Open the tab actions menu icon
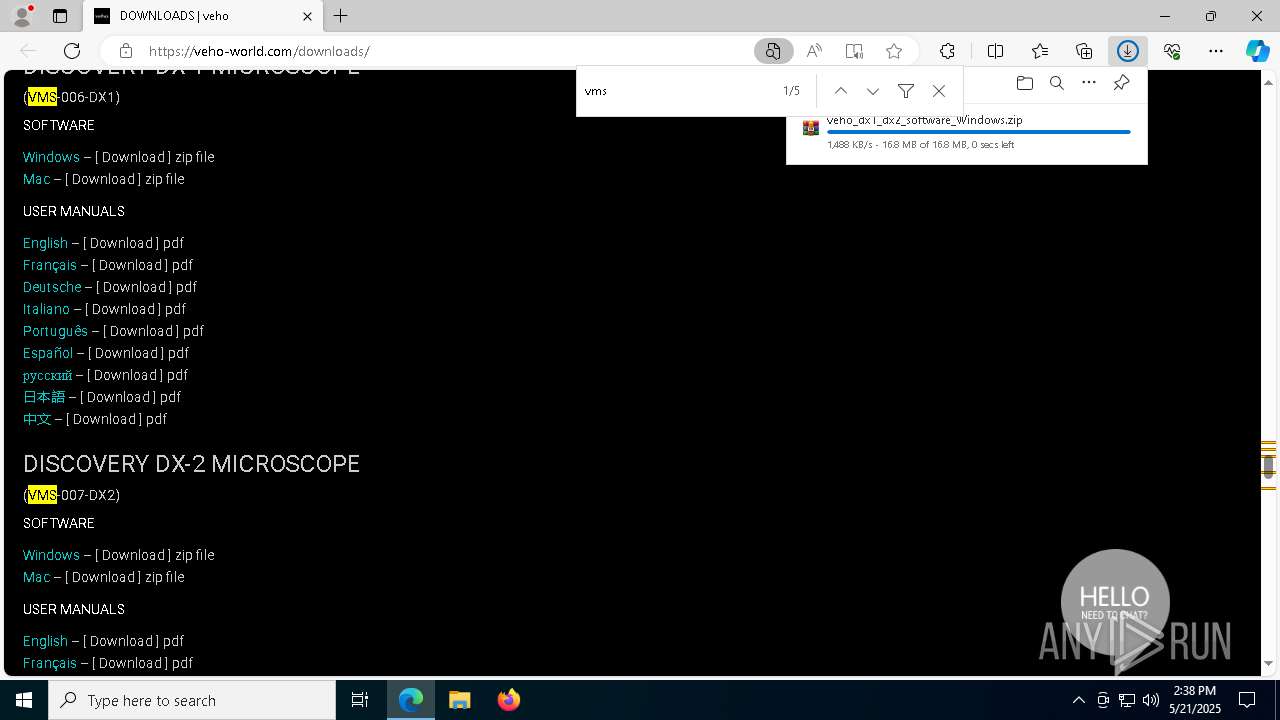Screen dimensions: 1280x720 point(60,16)
